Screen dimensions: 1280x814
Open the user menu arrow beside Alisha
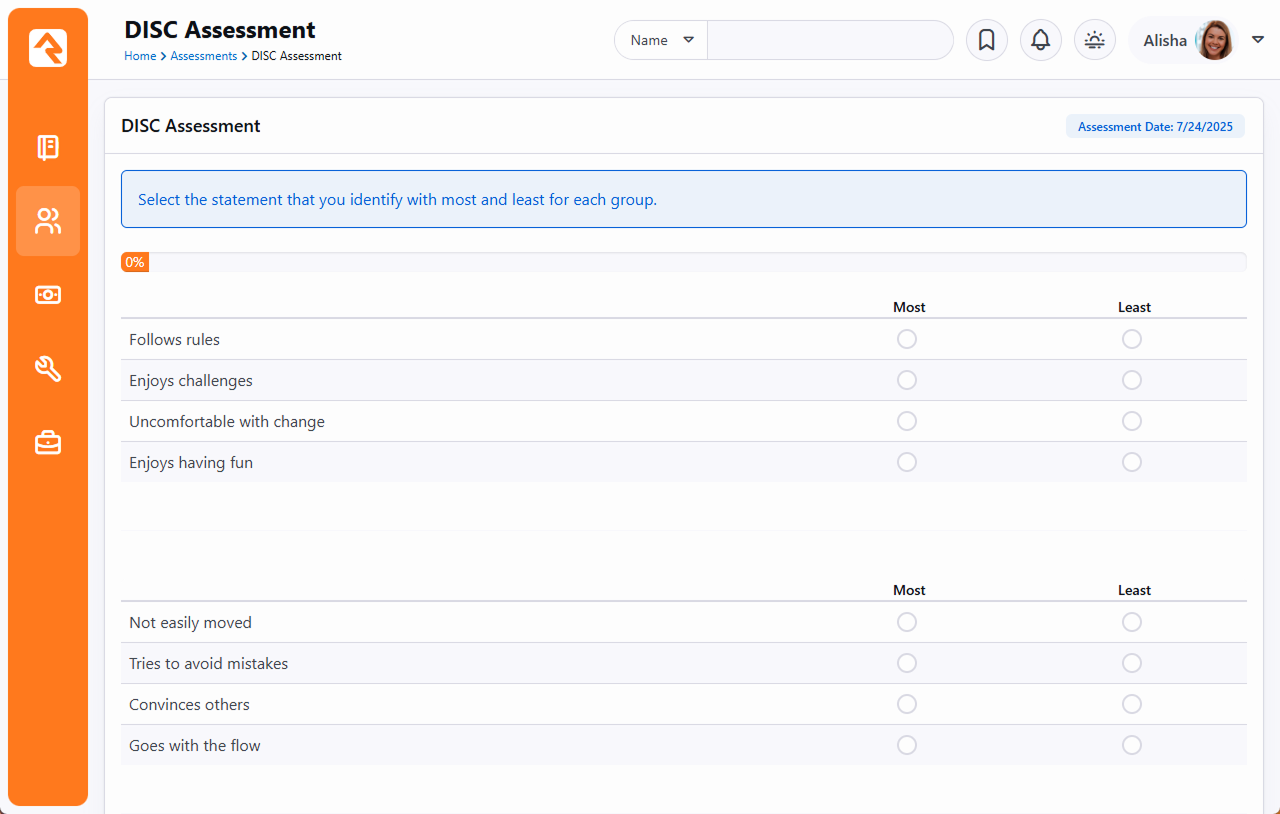[x=1258, y=40]
